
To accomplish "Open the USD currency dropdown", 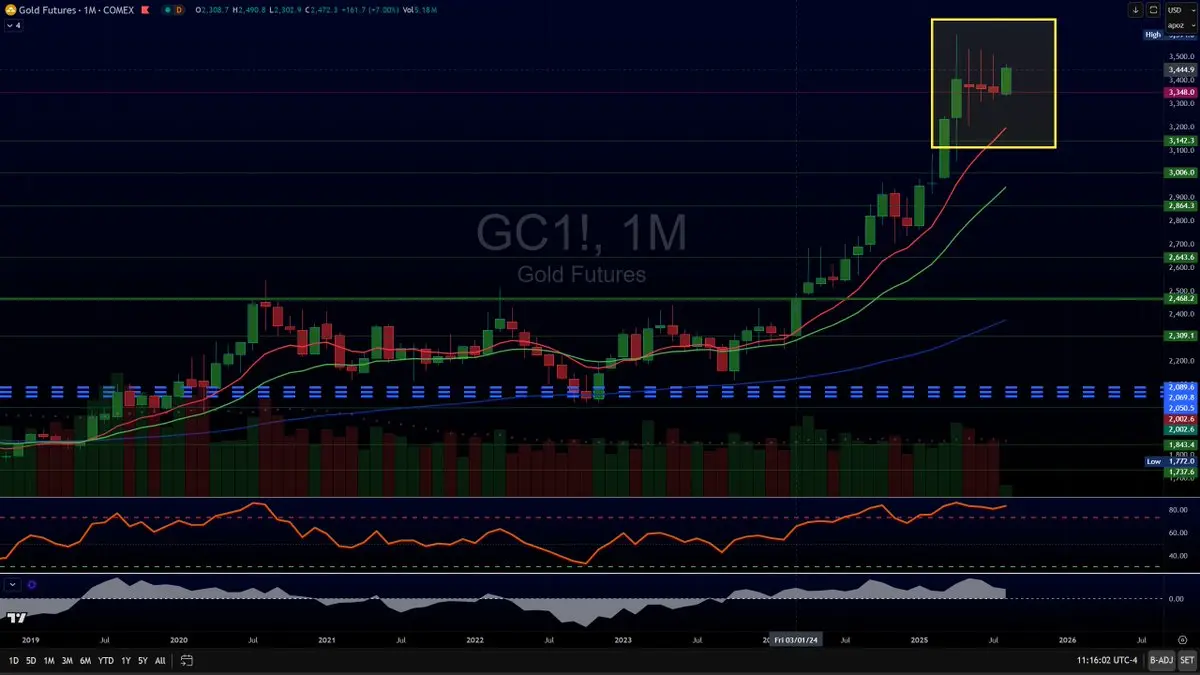I will pyautogui.click(x=1181, y=9).
